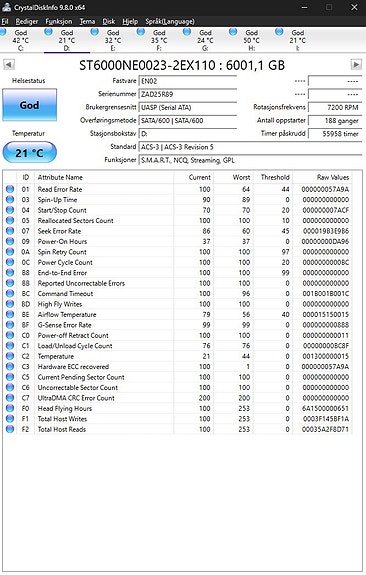
Task: Click the 21 °C temperature indicator
Action: pos(29,153)
